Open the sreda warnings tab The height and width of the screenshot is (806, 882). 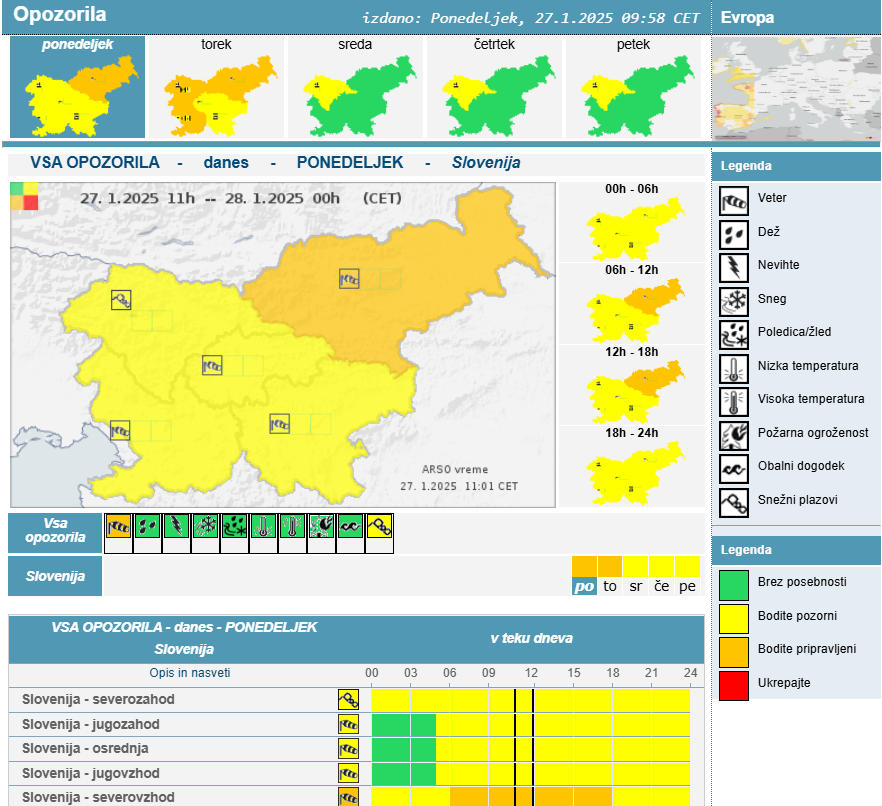click(x=355, y=88)
